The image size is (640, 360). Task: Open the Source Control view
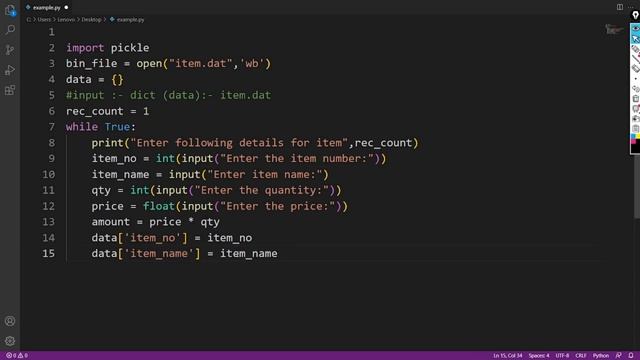tap(10, 50)
